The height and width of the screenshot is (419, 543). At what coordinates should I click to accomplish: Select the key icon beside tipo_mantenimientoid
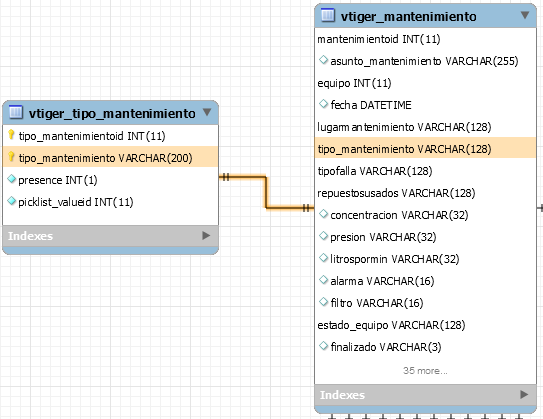(11, 135)
